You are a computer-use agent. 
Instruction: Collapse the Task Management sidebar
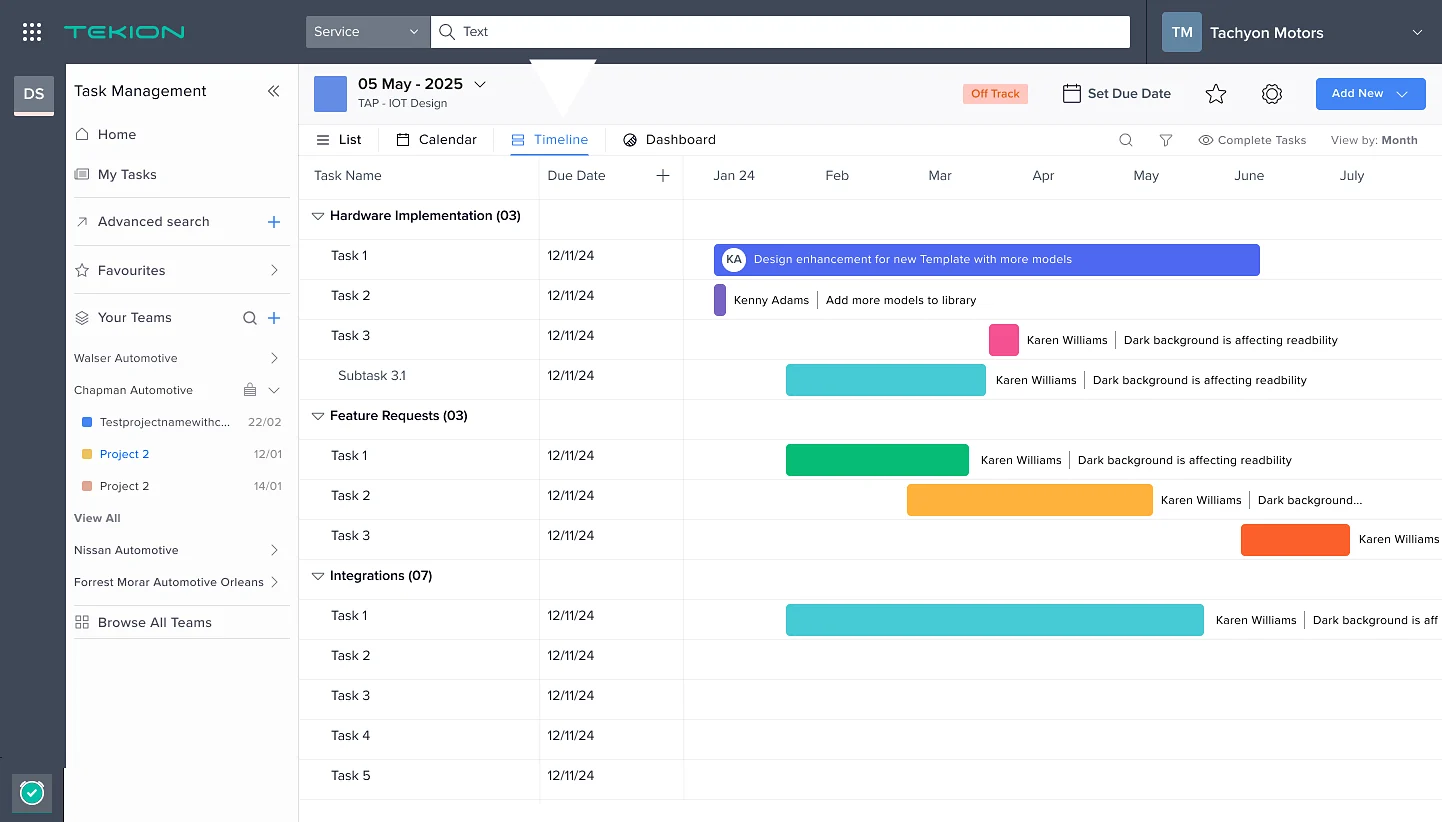point(273,91)
